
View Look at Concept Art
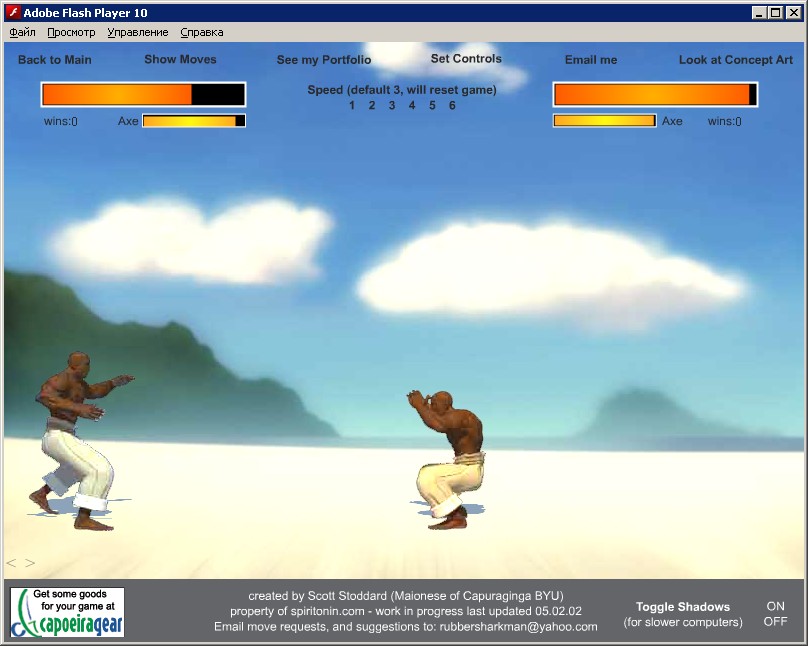pos(734,60)
